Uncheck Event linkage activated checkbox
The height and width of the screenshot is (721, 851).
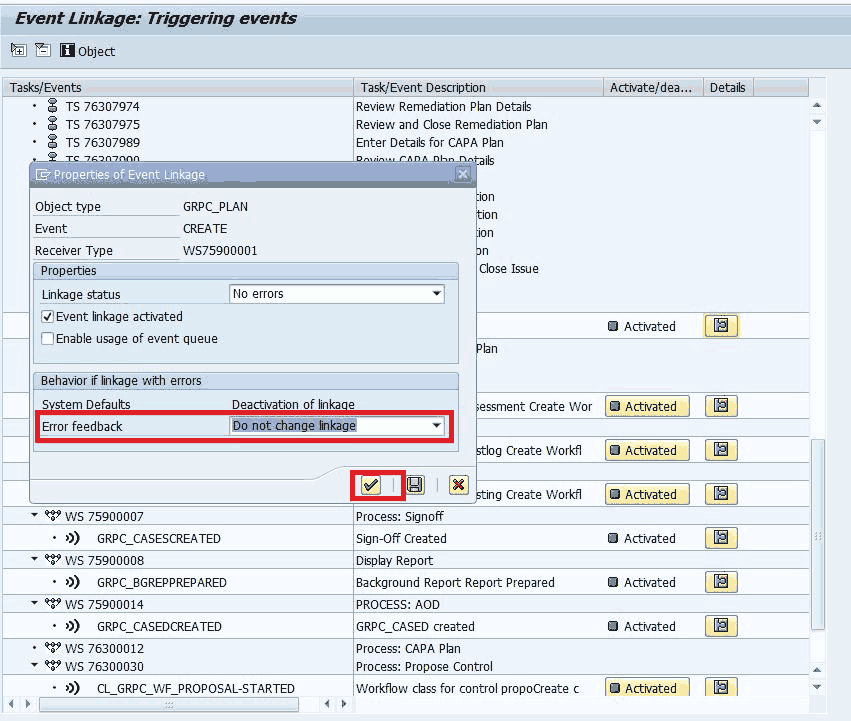click(48, 317)
